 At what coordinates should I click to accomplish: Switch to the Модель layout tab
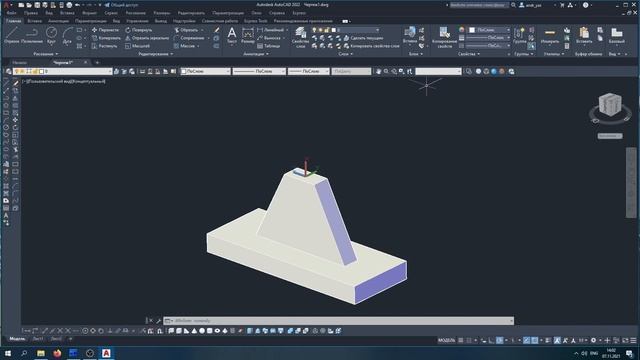[x=17, y=339]
